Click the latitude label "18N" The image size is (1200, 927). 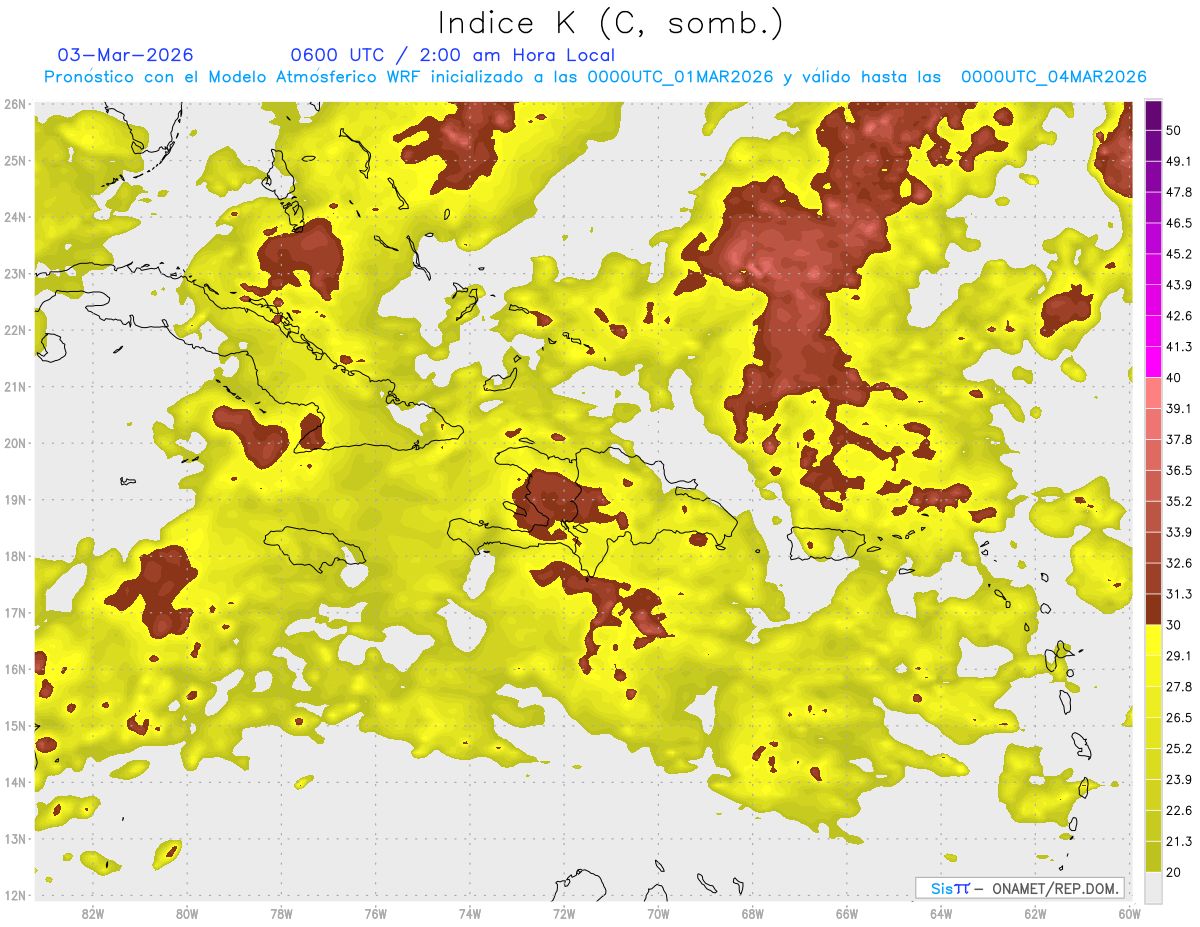(x=15, y=556)
